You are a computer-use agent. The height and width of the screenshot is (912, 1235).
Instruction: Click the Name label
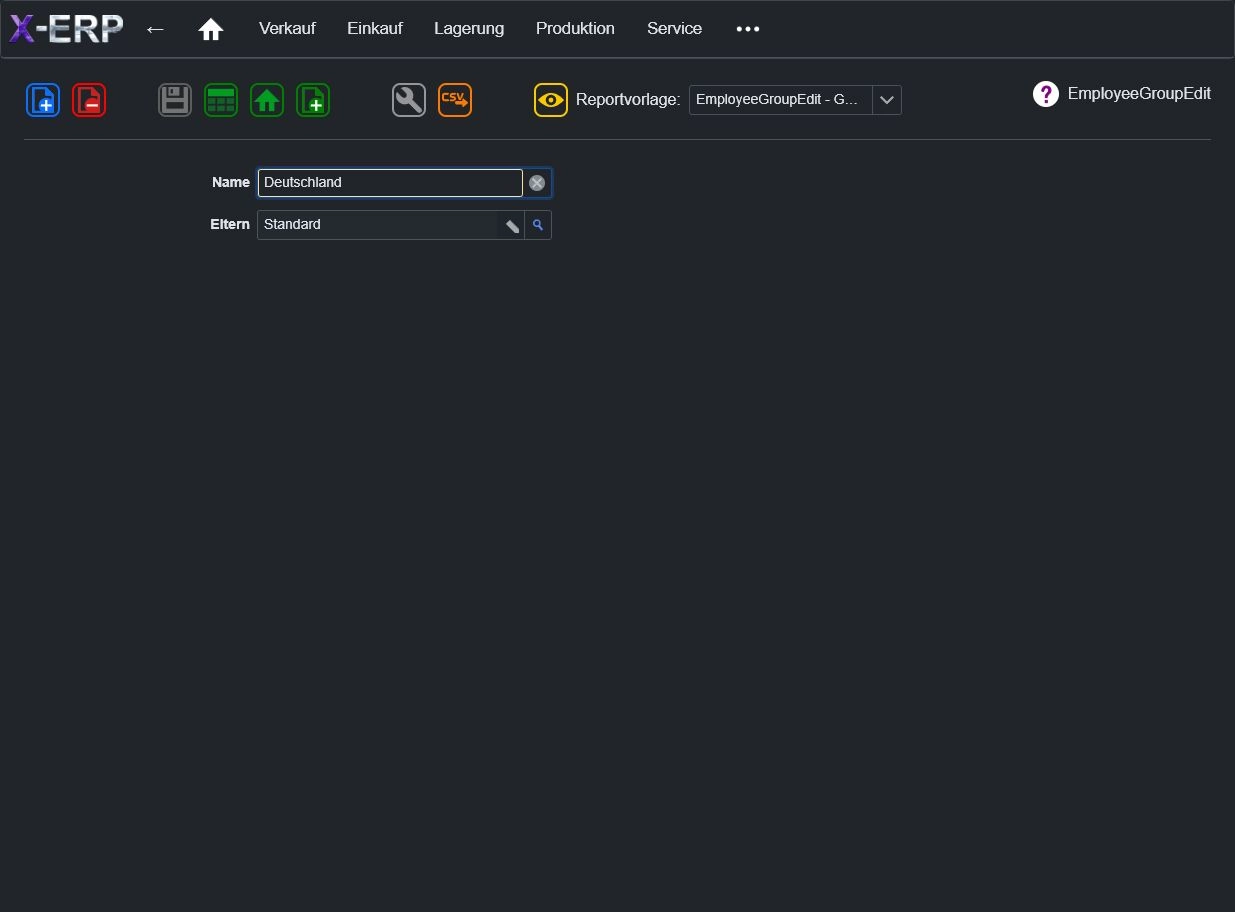coord(231,183)
